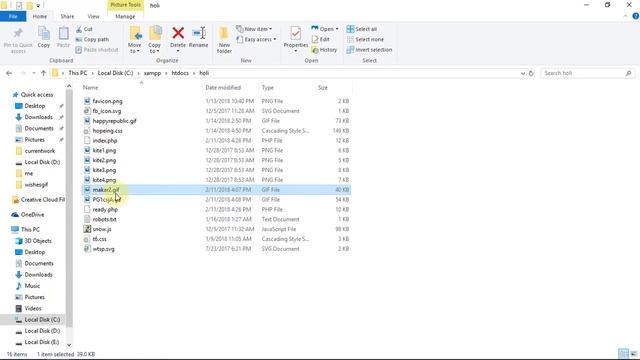This screenshot has width=640, height=360.
Task: Open the Move to command
Action: point(135,40)
